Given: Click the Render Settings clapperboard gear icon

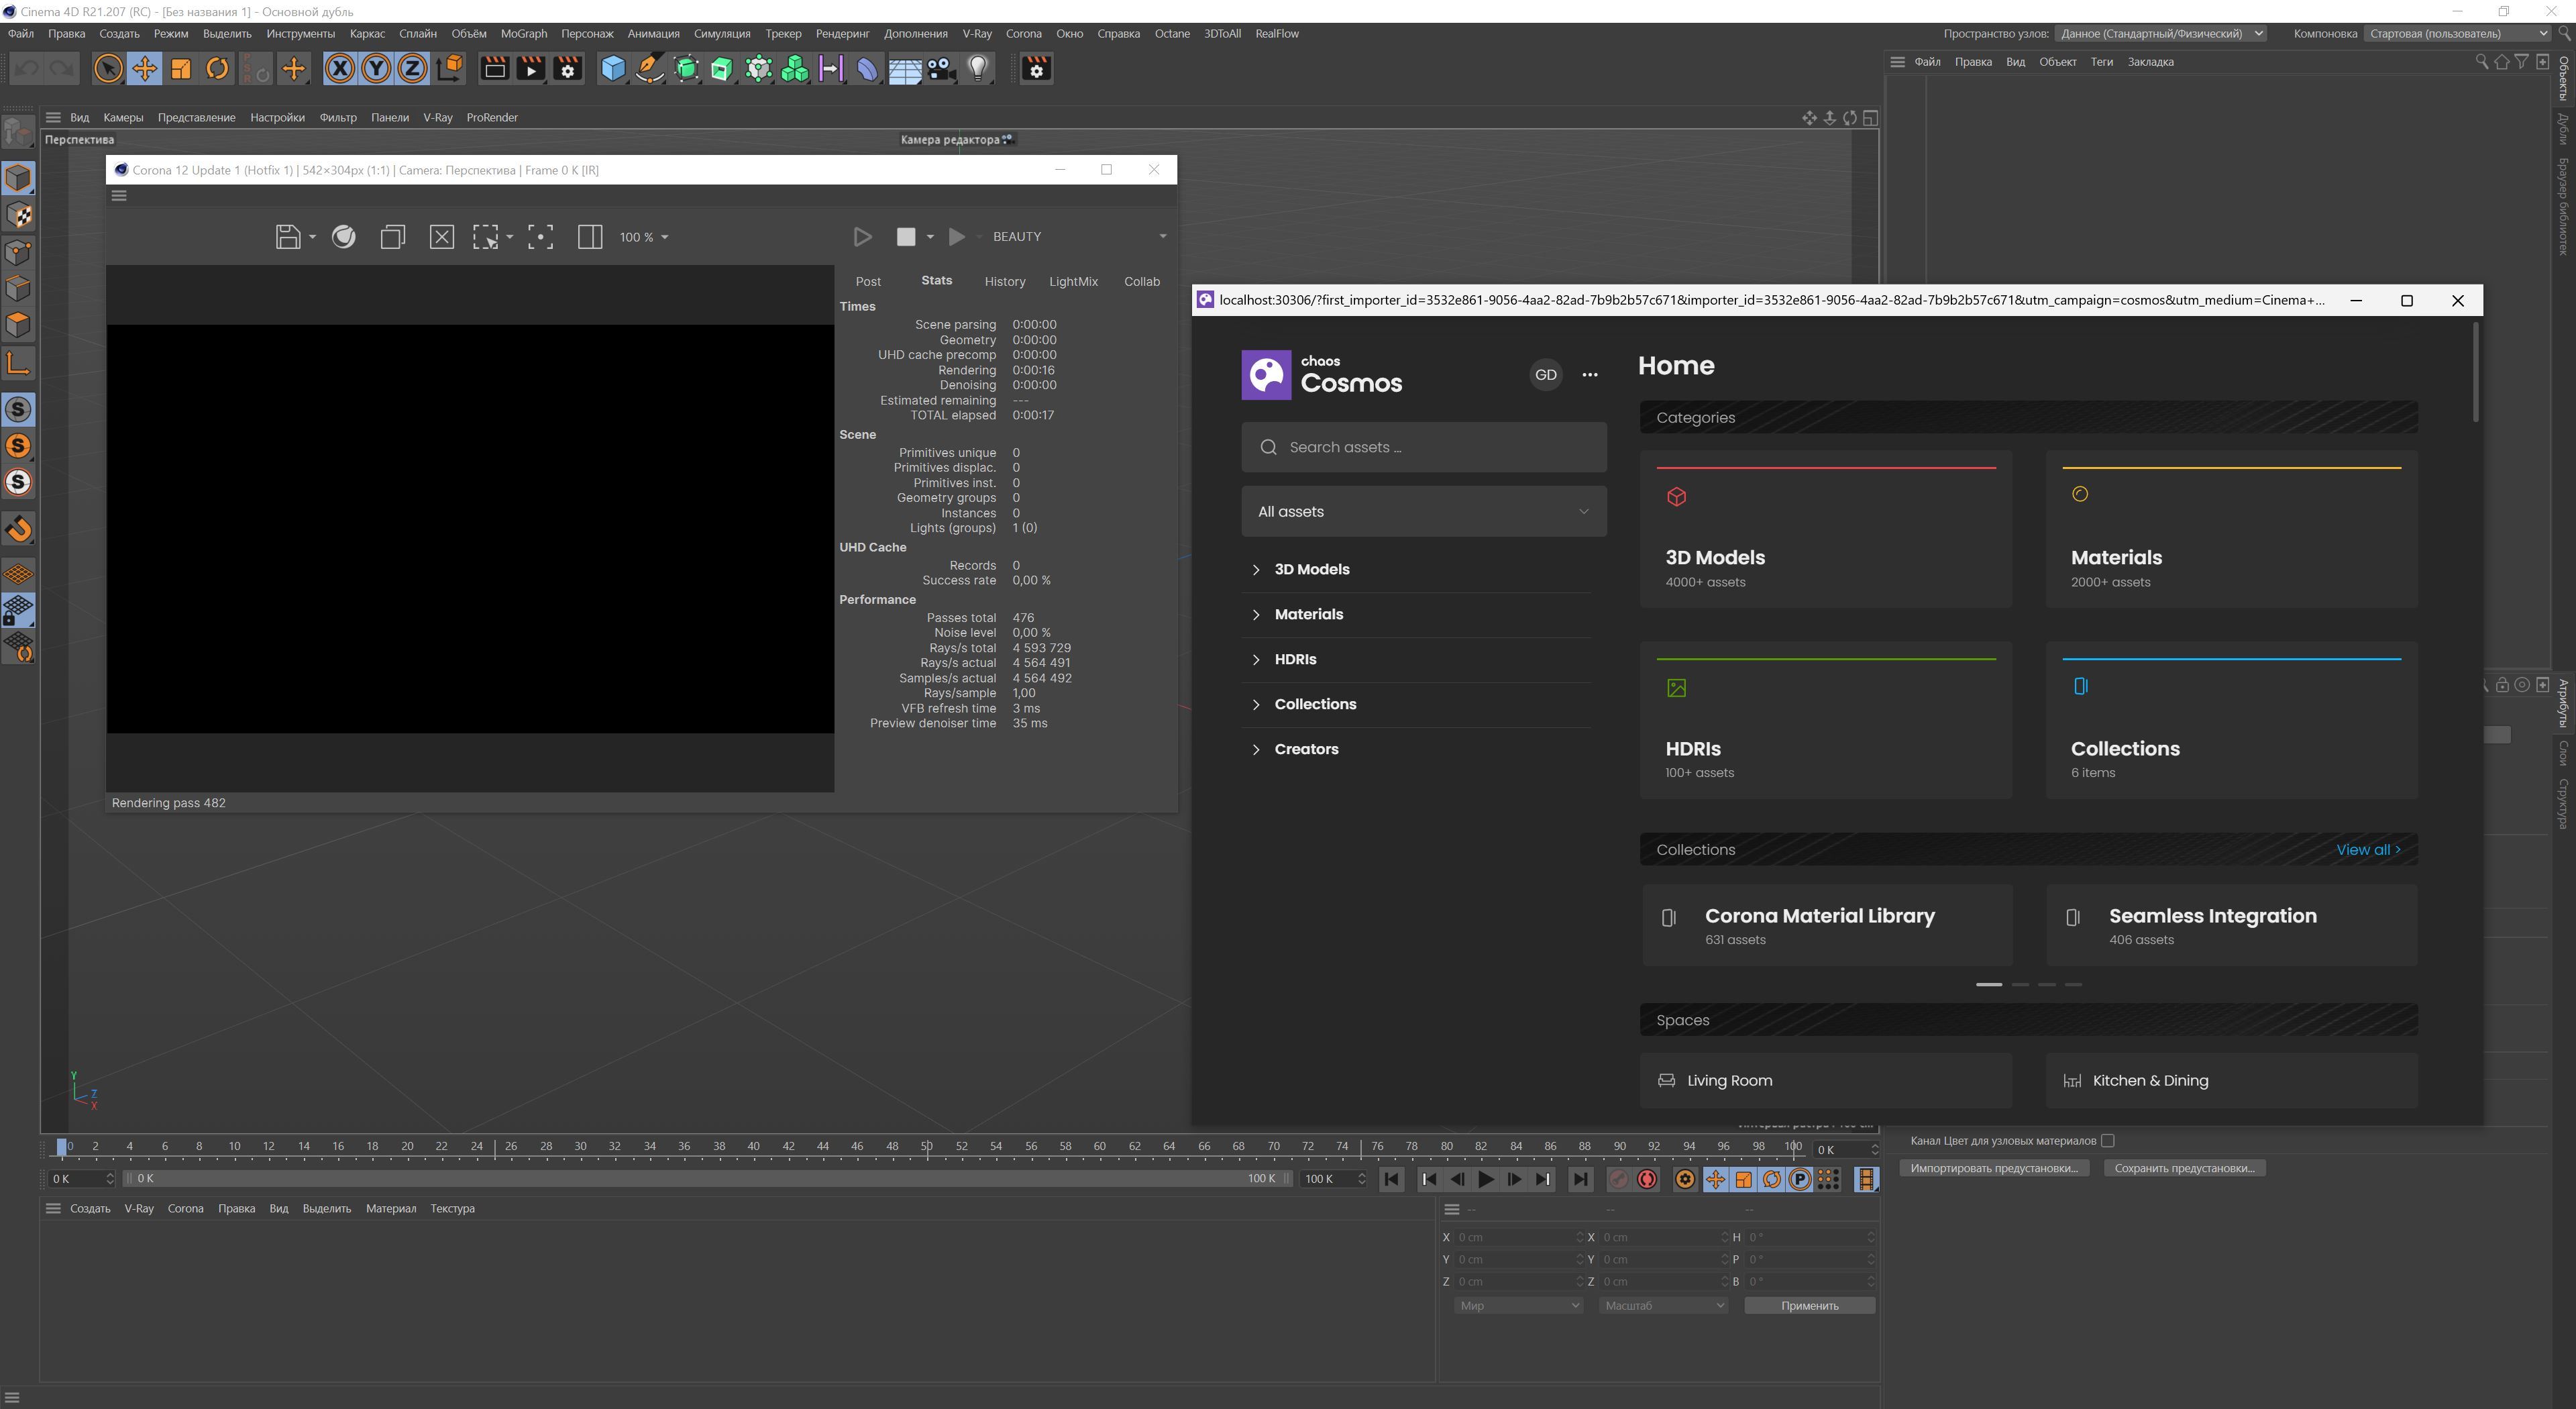Looking at the screenshot, I should pos(568,68).
